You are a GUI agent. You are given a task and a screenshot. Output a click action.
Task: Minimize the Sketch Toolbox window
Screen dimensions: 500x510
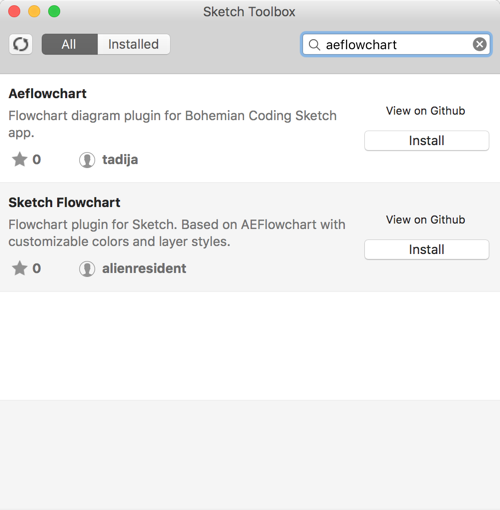34,11
